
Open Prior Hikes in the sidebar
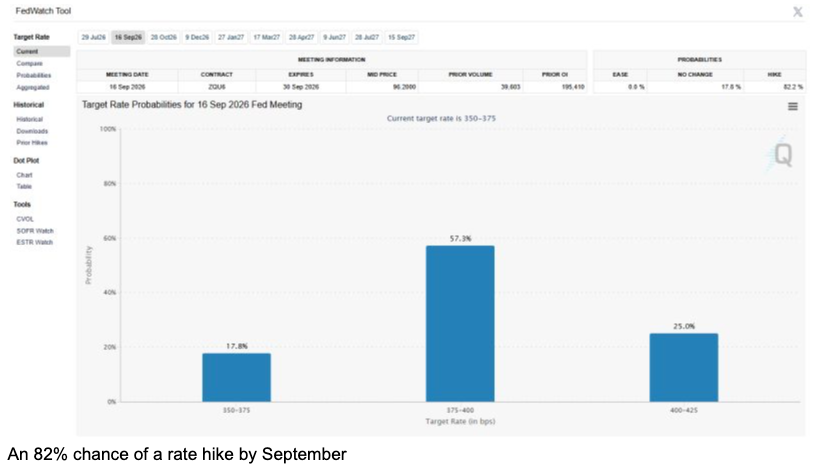click(32, 142)
